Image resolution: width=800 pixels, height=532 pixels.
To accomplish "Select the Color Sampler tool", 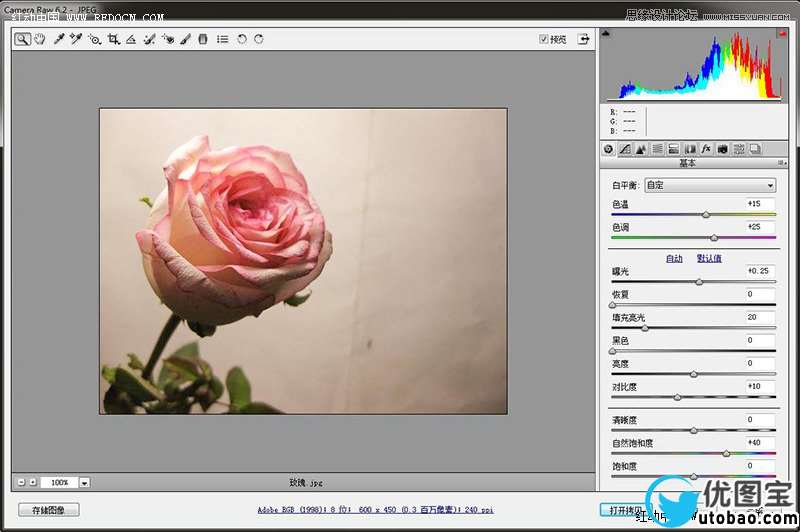I will click(x=76, y=39).
